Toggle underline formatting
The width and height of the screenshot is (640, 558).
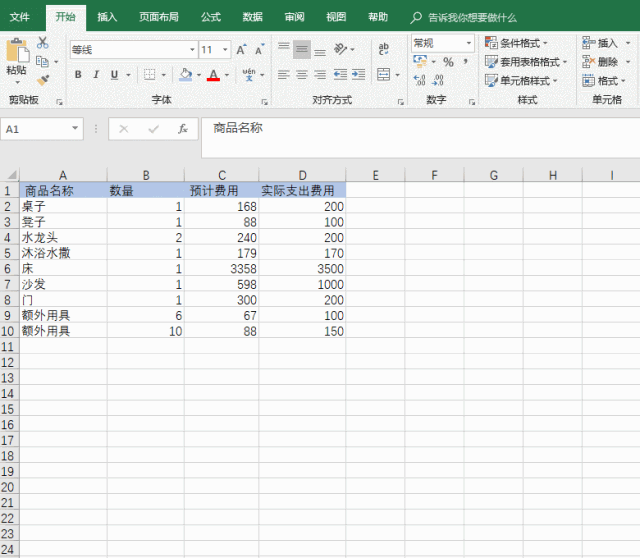pos(114,75)
